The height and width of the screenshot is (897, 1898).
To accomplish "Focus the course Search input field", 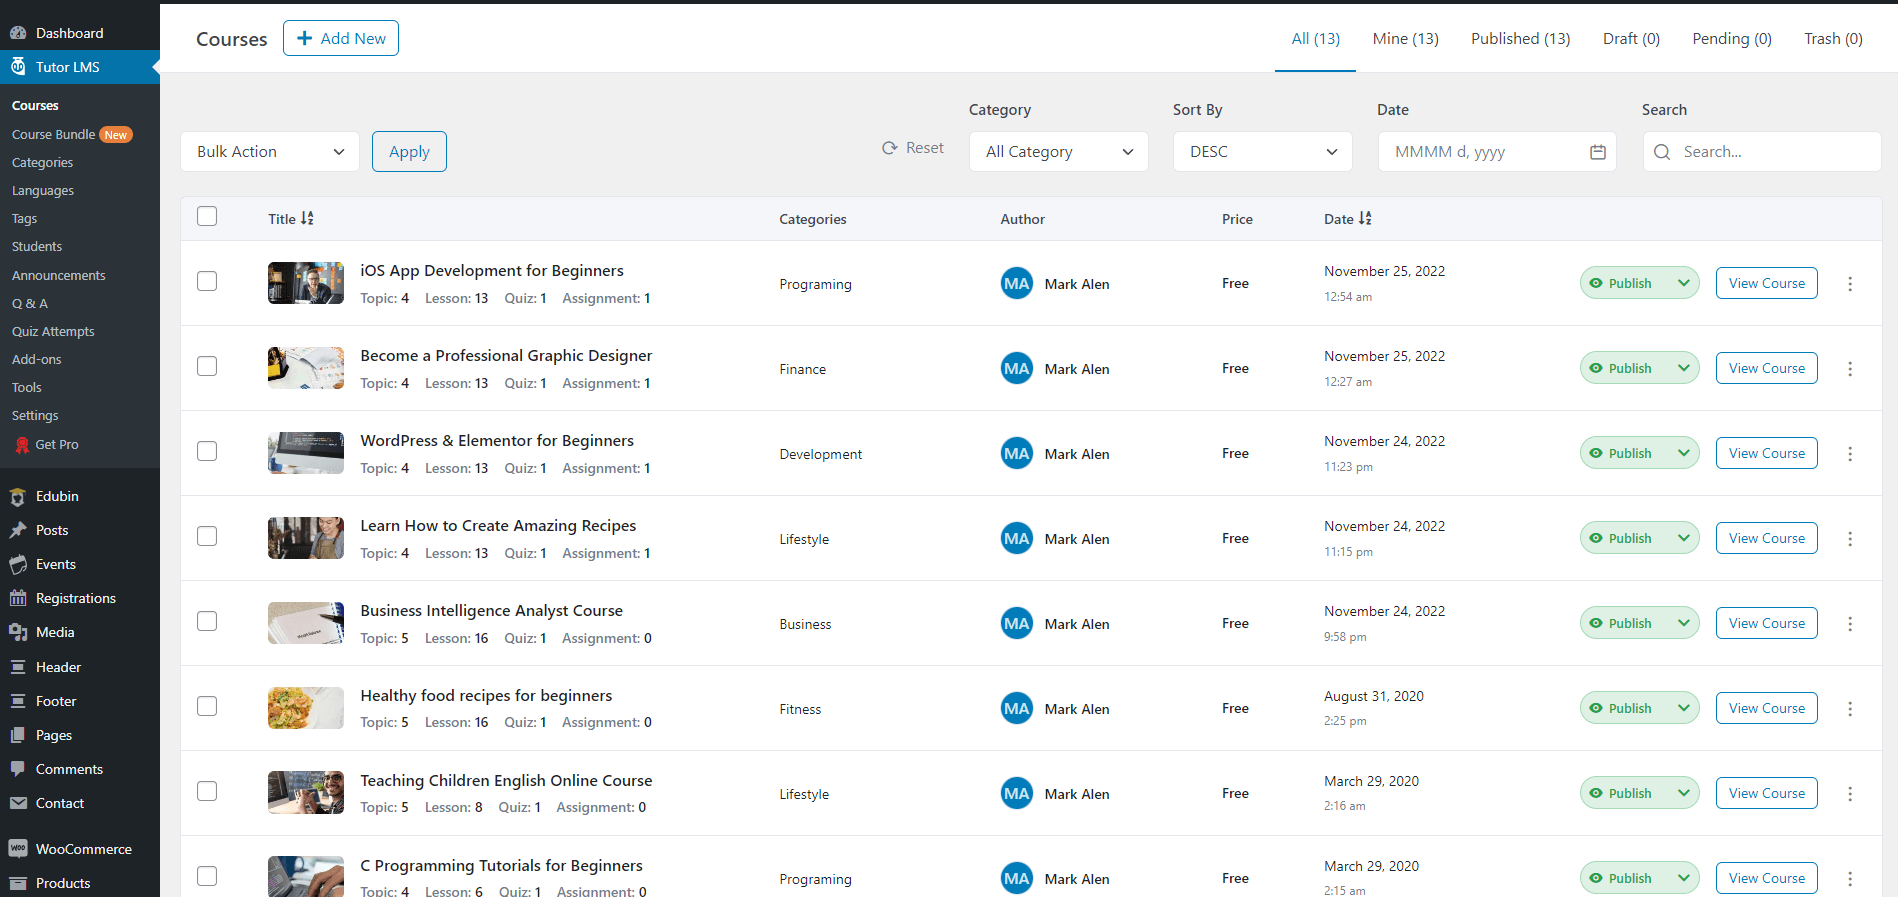I will (x=1774, y=152).
